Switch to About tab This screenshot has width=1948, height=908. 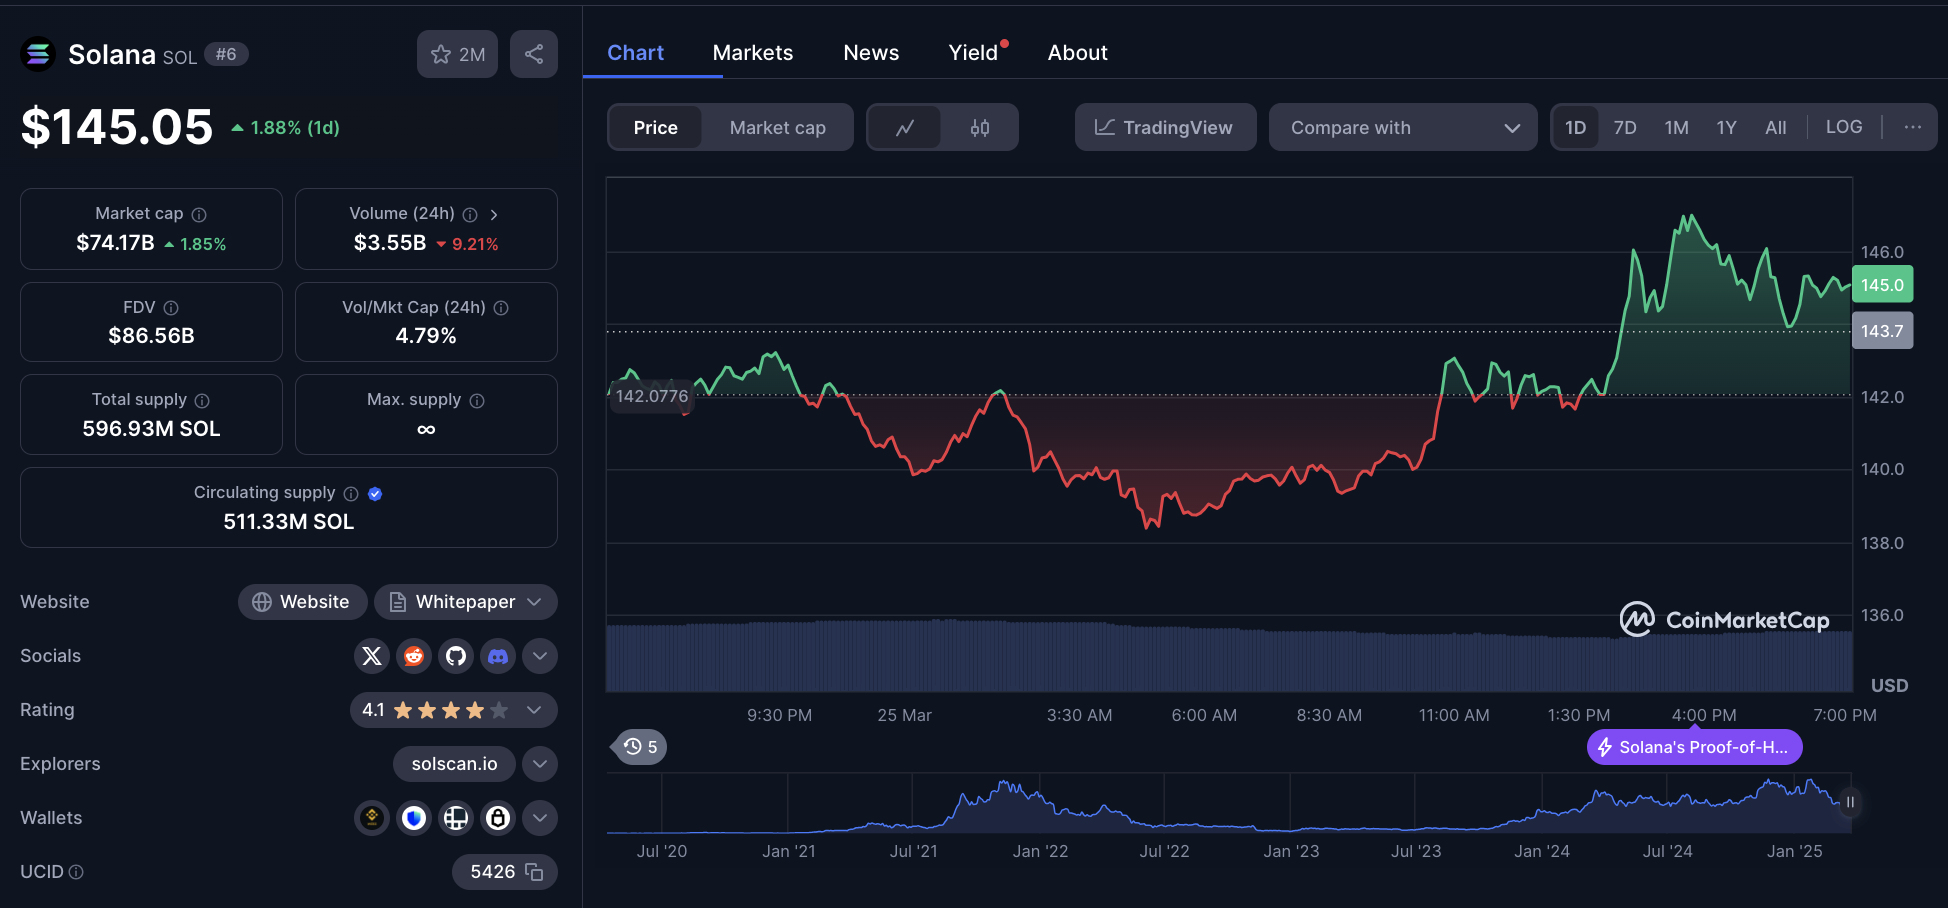[1078, 53]
